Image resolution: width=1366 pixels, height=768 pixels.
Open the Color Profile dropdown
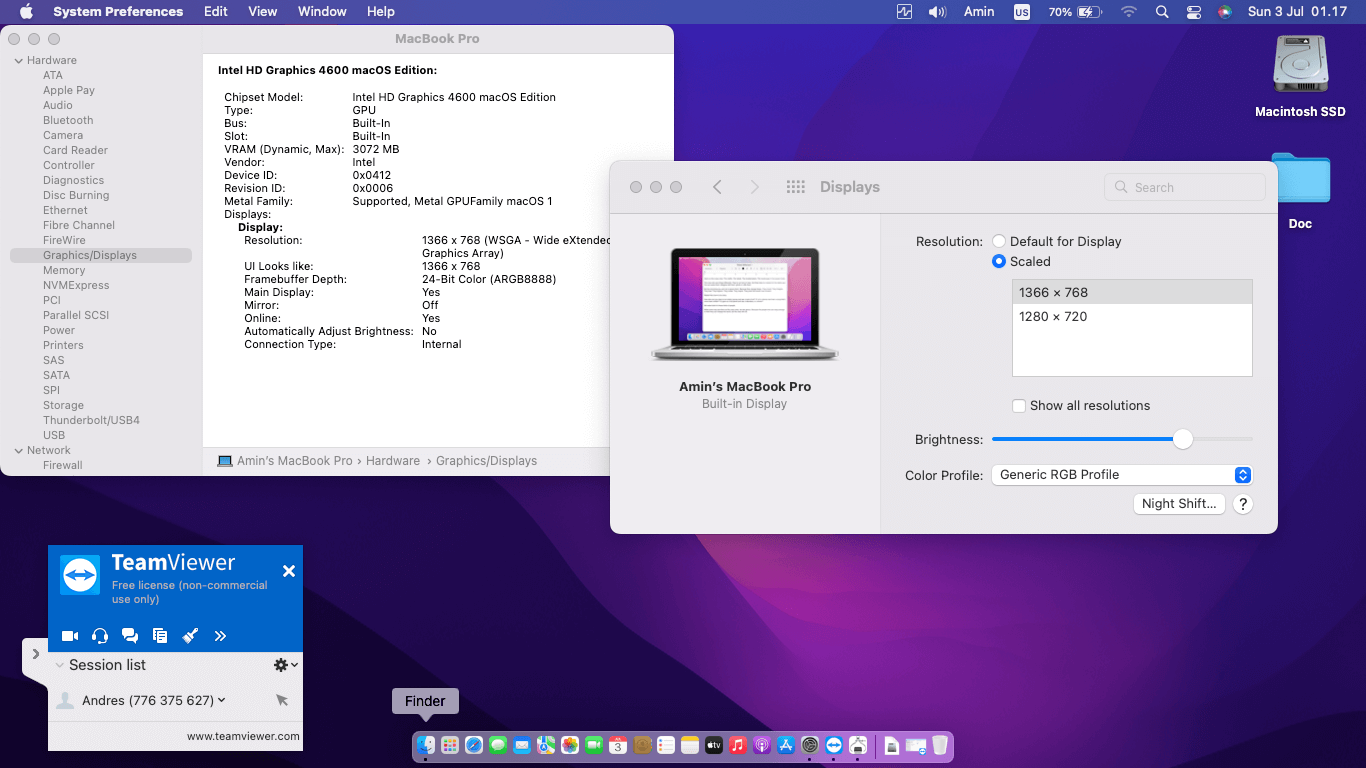point(1121,475)
